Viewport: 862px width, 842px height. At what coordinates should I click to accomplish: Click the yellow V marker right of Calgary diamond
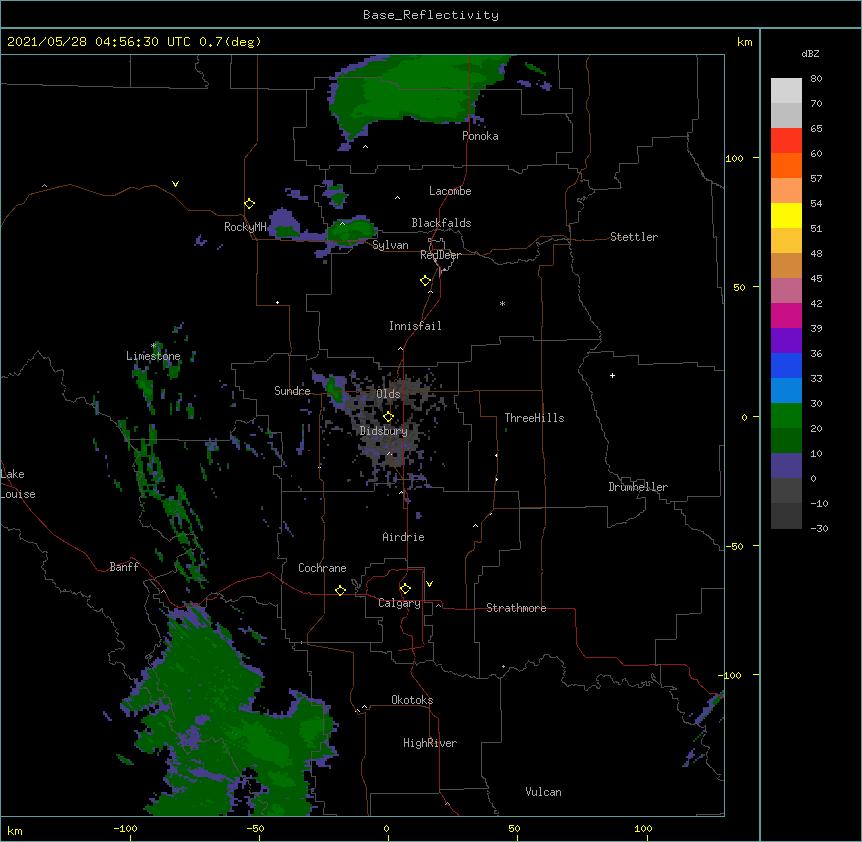tap(429, 584)
